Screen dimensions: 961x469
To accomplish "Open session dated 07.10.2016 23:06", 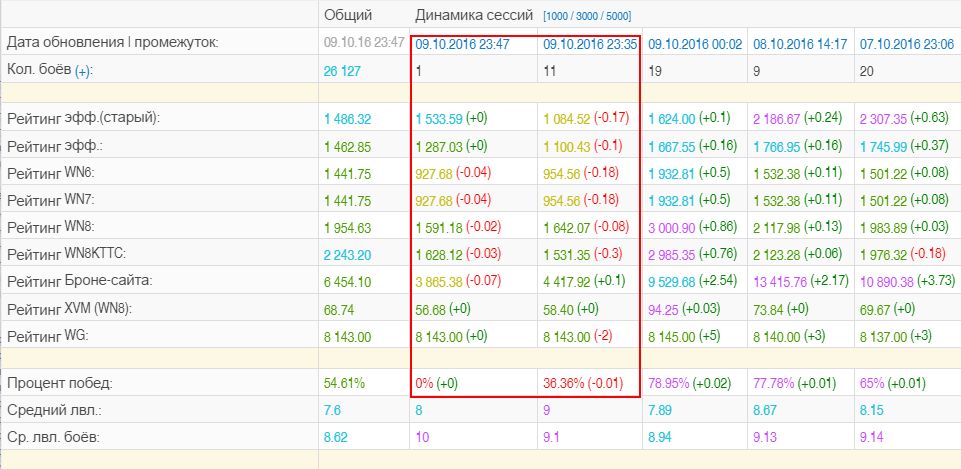I will coord(907,44).
